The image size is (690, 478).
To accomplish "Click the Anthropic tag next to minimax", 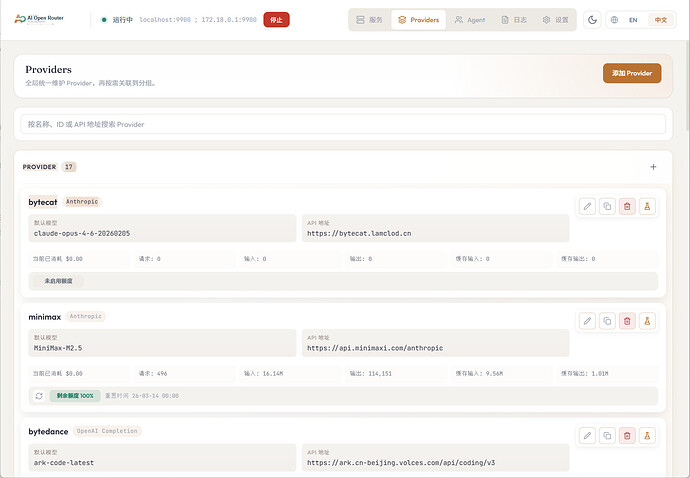I will pos(85,316).
